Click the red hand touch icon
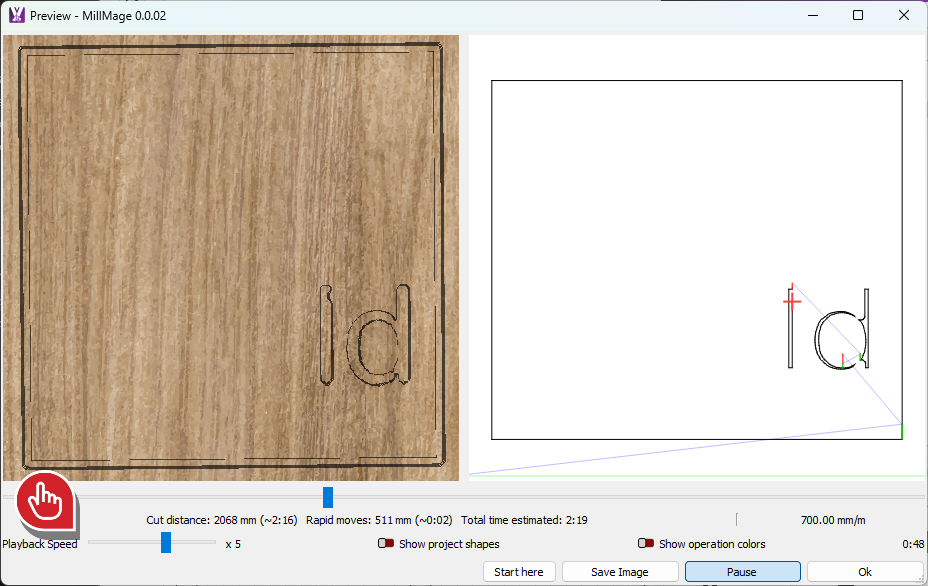The width and height of the screenshot is (928, 586). click(46, 498)
